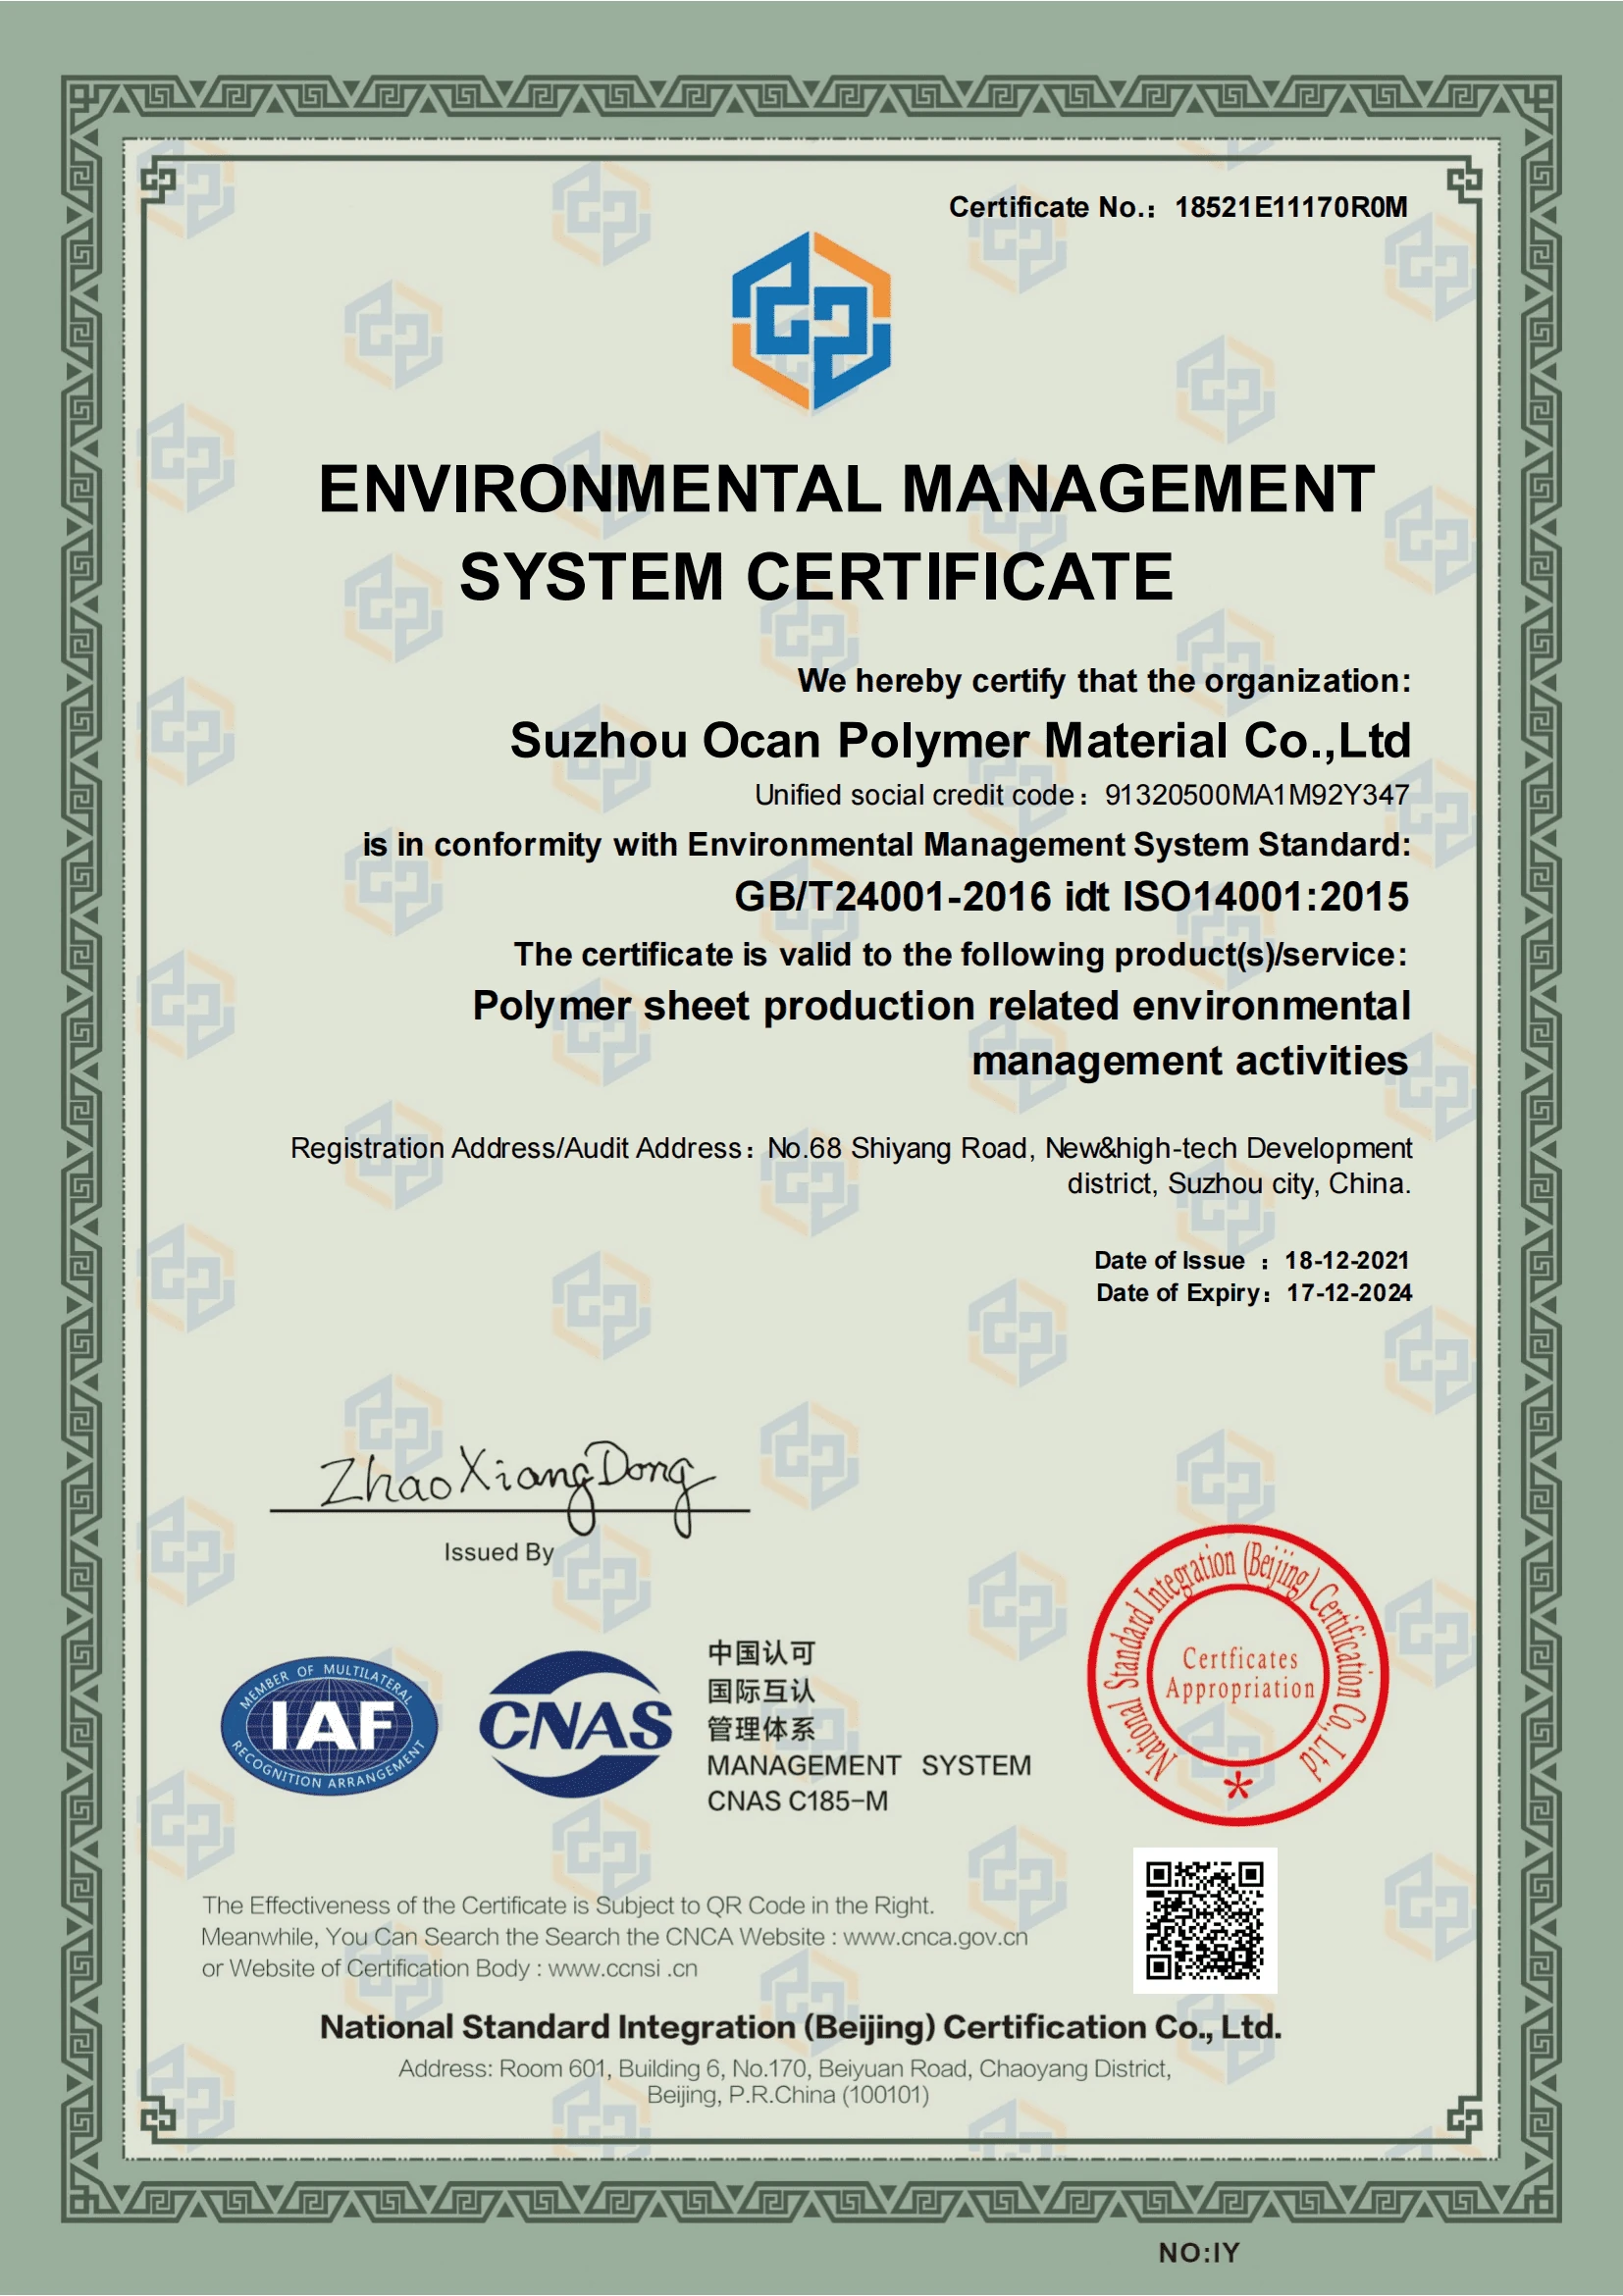The height and width of the screenshot is (2296, 1623).
Task: Click the NO:IY text below the border
Action: [1199, 2252]
